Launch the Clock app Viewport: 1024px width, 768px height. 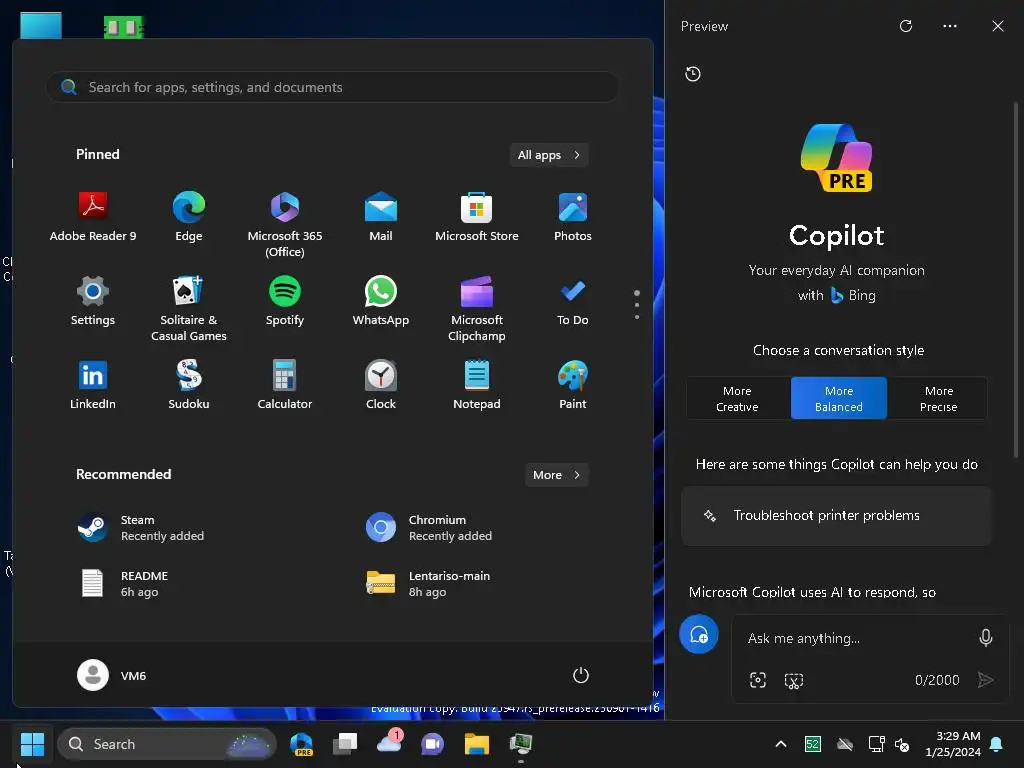coord(381,385)
